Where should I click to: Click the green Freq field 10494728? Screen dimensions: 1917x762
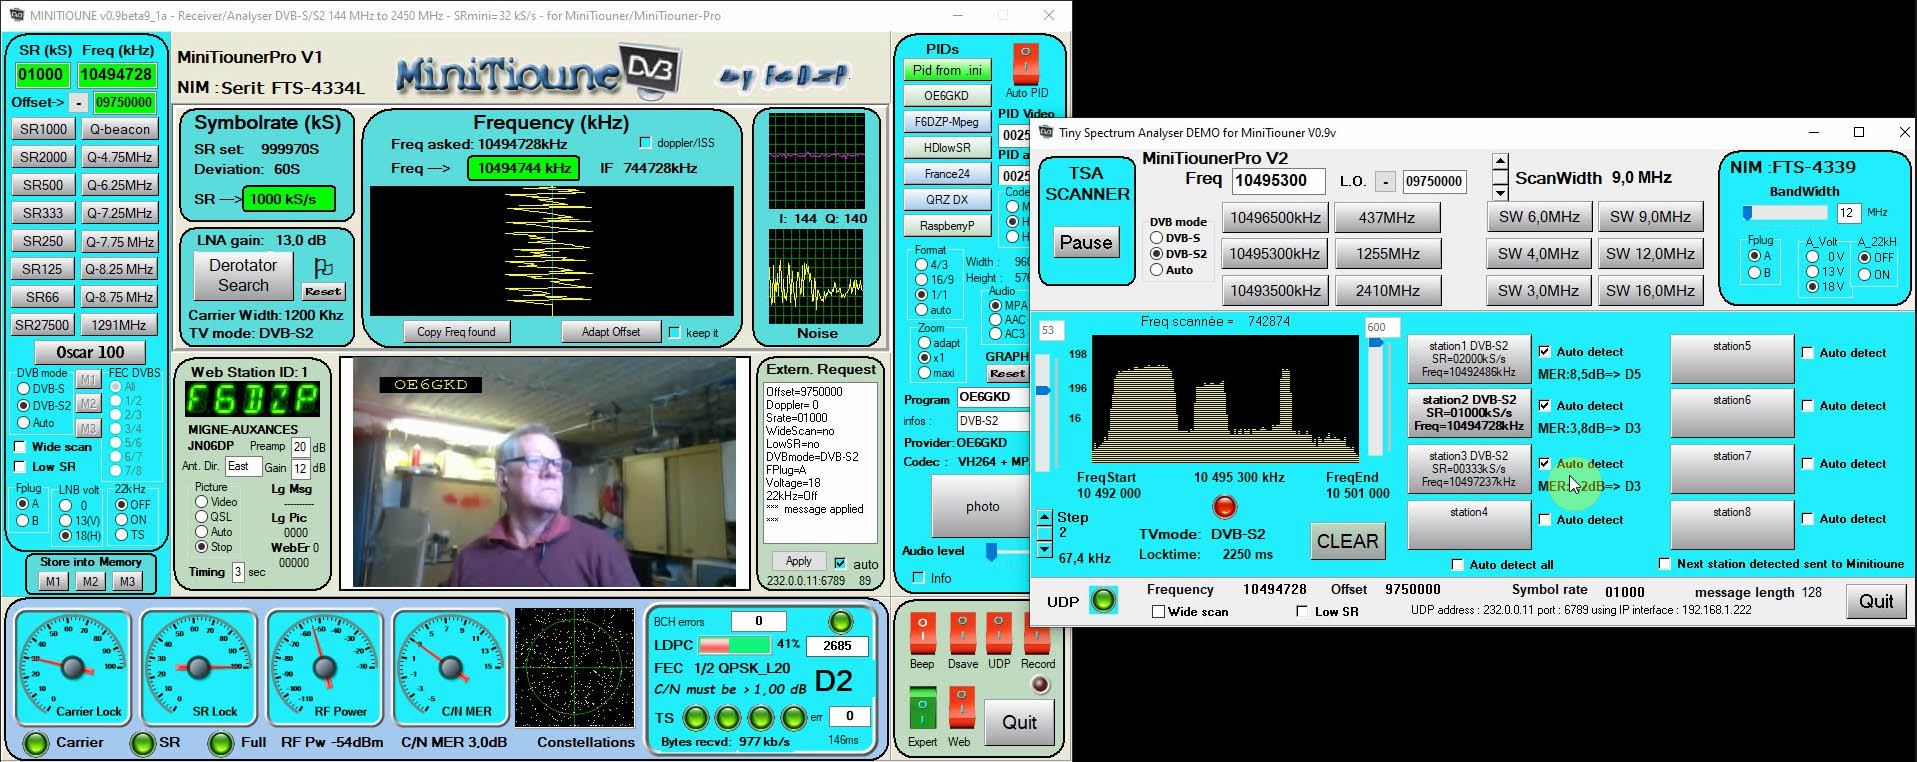[116, 74]
